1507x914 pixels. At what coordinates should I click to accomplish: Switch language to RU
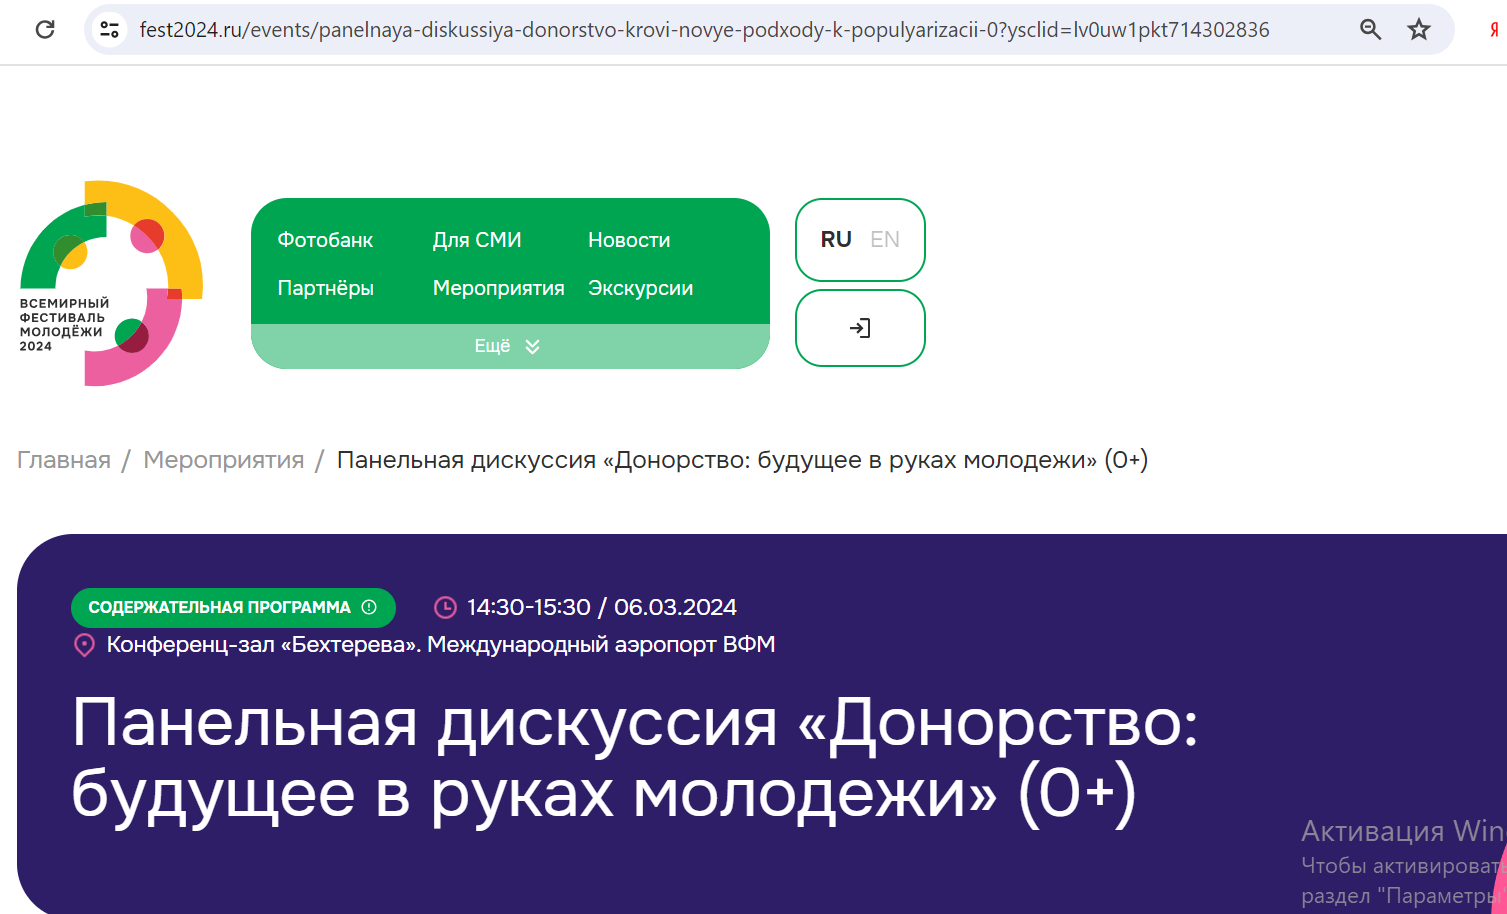[x=836, y=239]
